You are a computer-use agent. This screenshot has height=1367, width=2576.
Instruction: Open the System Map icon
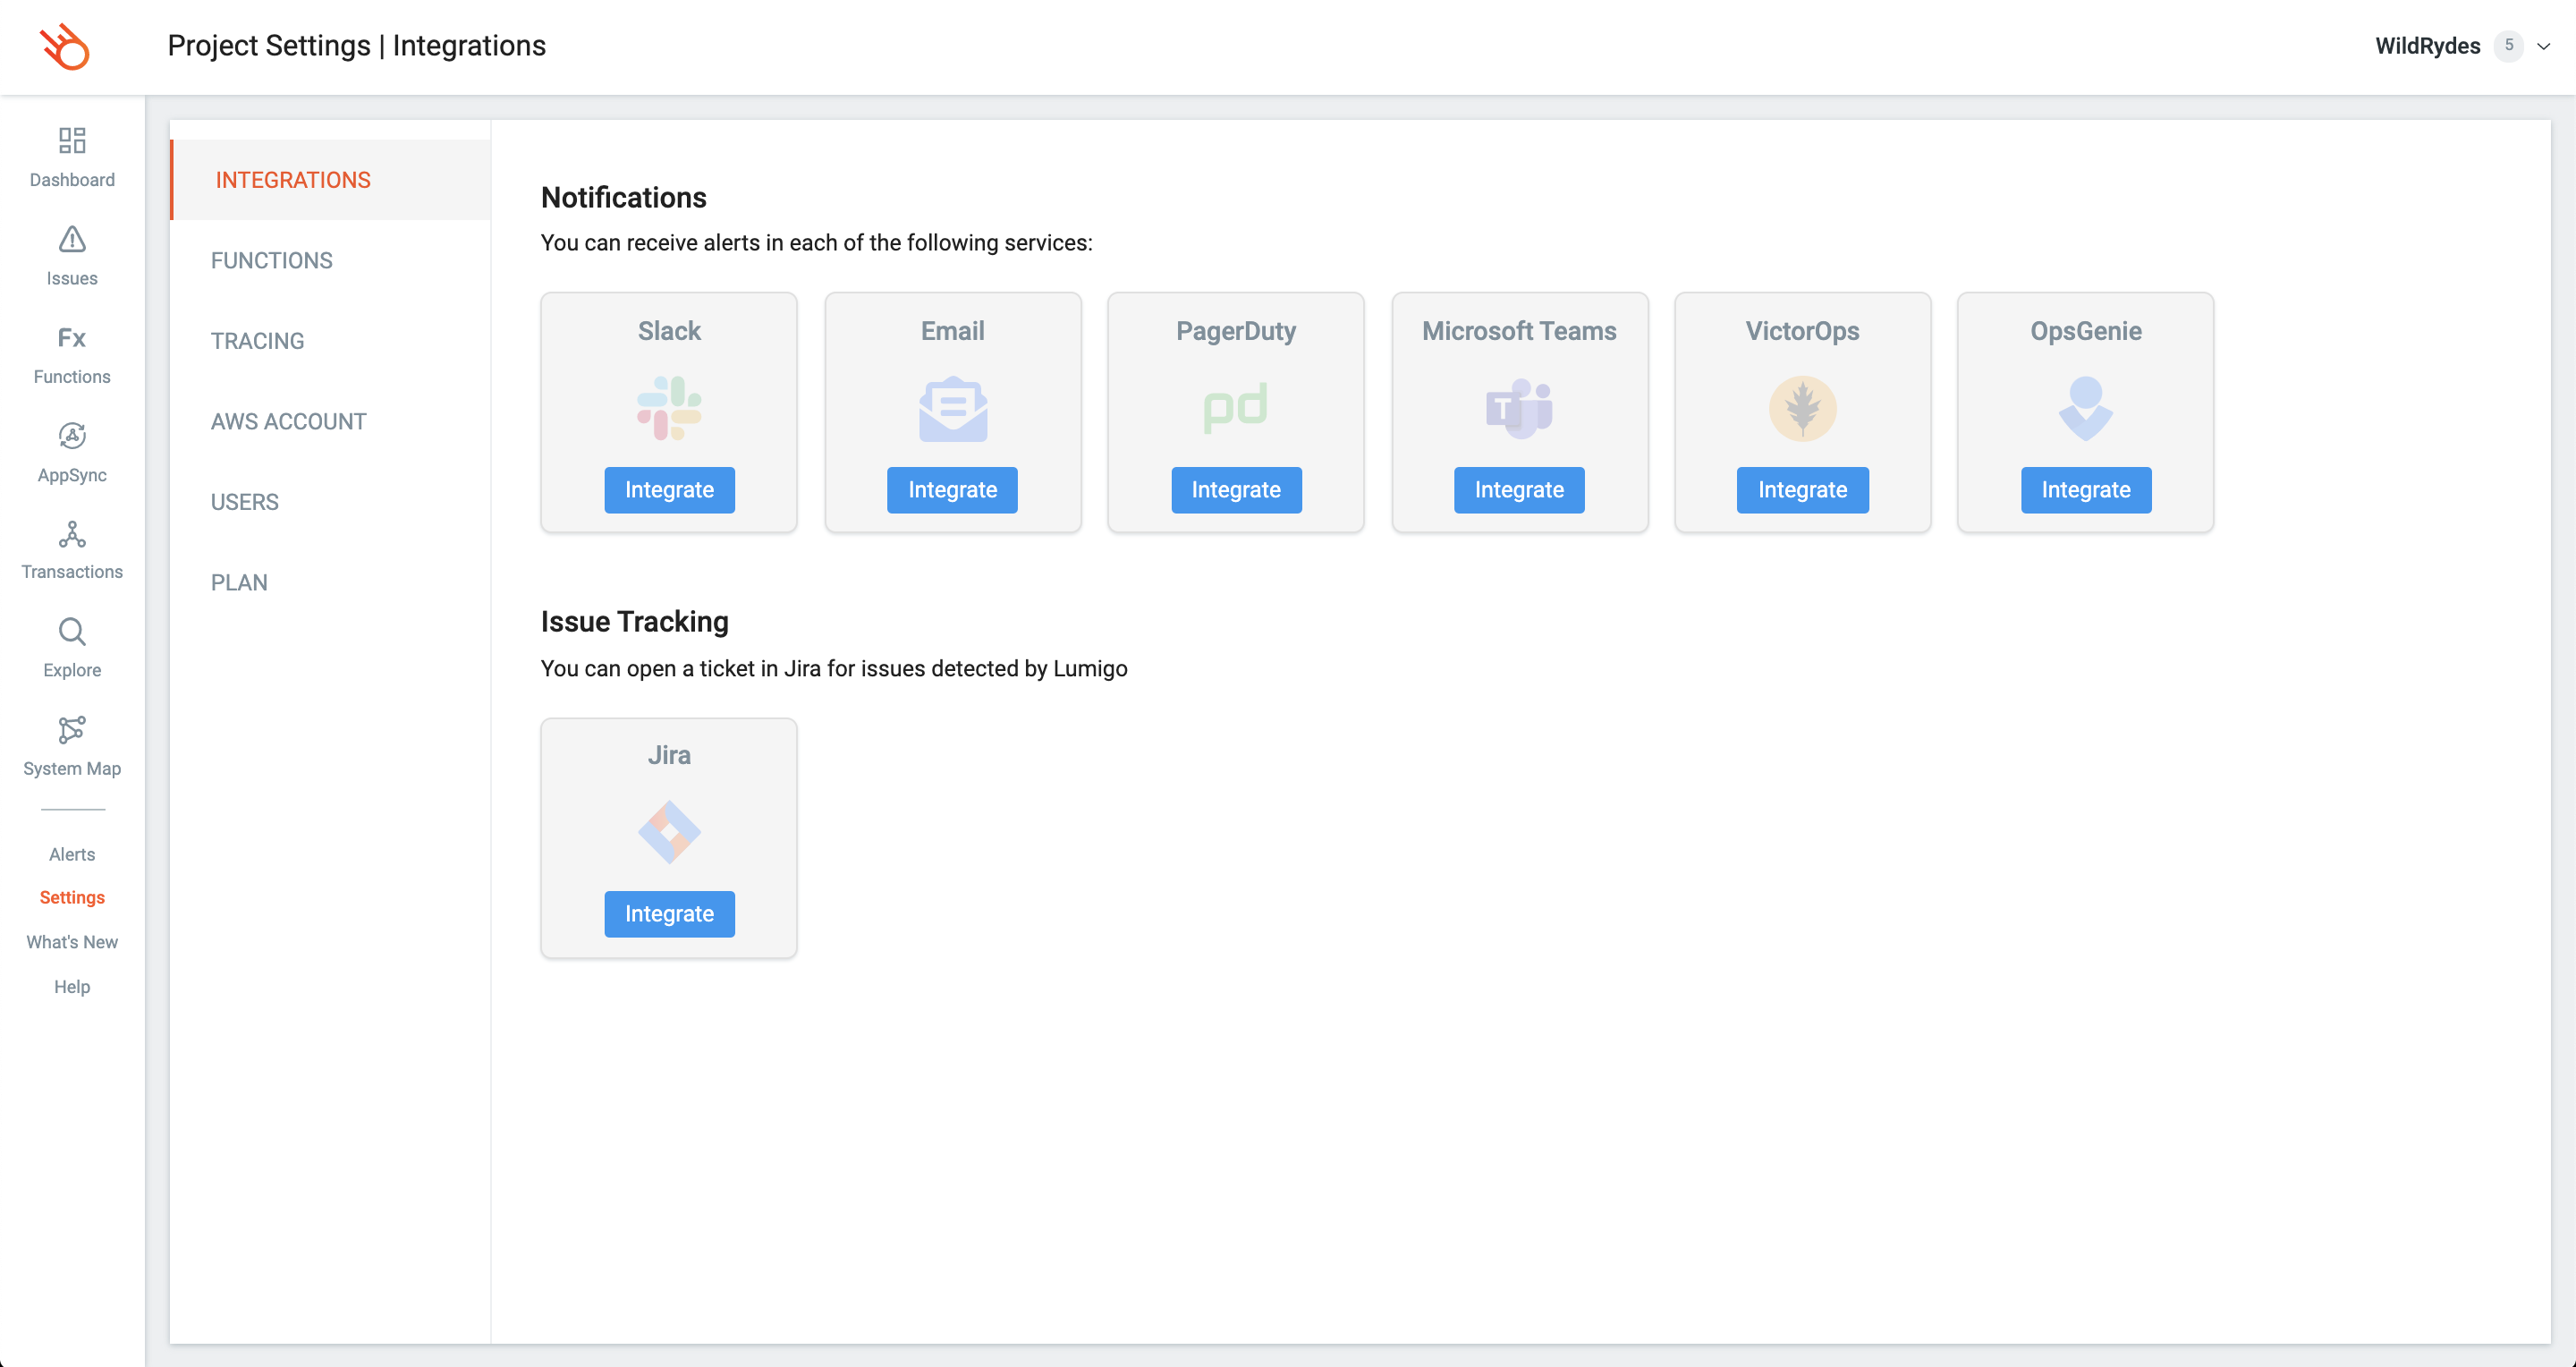coord(72,730)
